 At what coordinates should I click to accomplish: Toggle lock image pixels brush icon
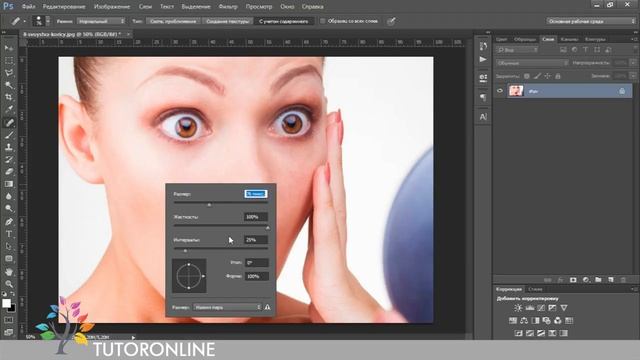(x=537, y=76)
